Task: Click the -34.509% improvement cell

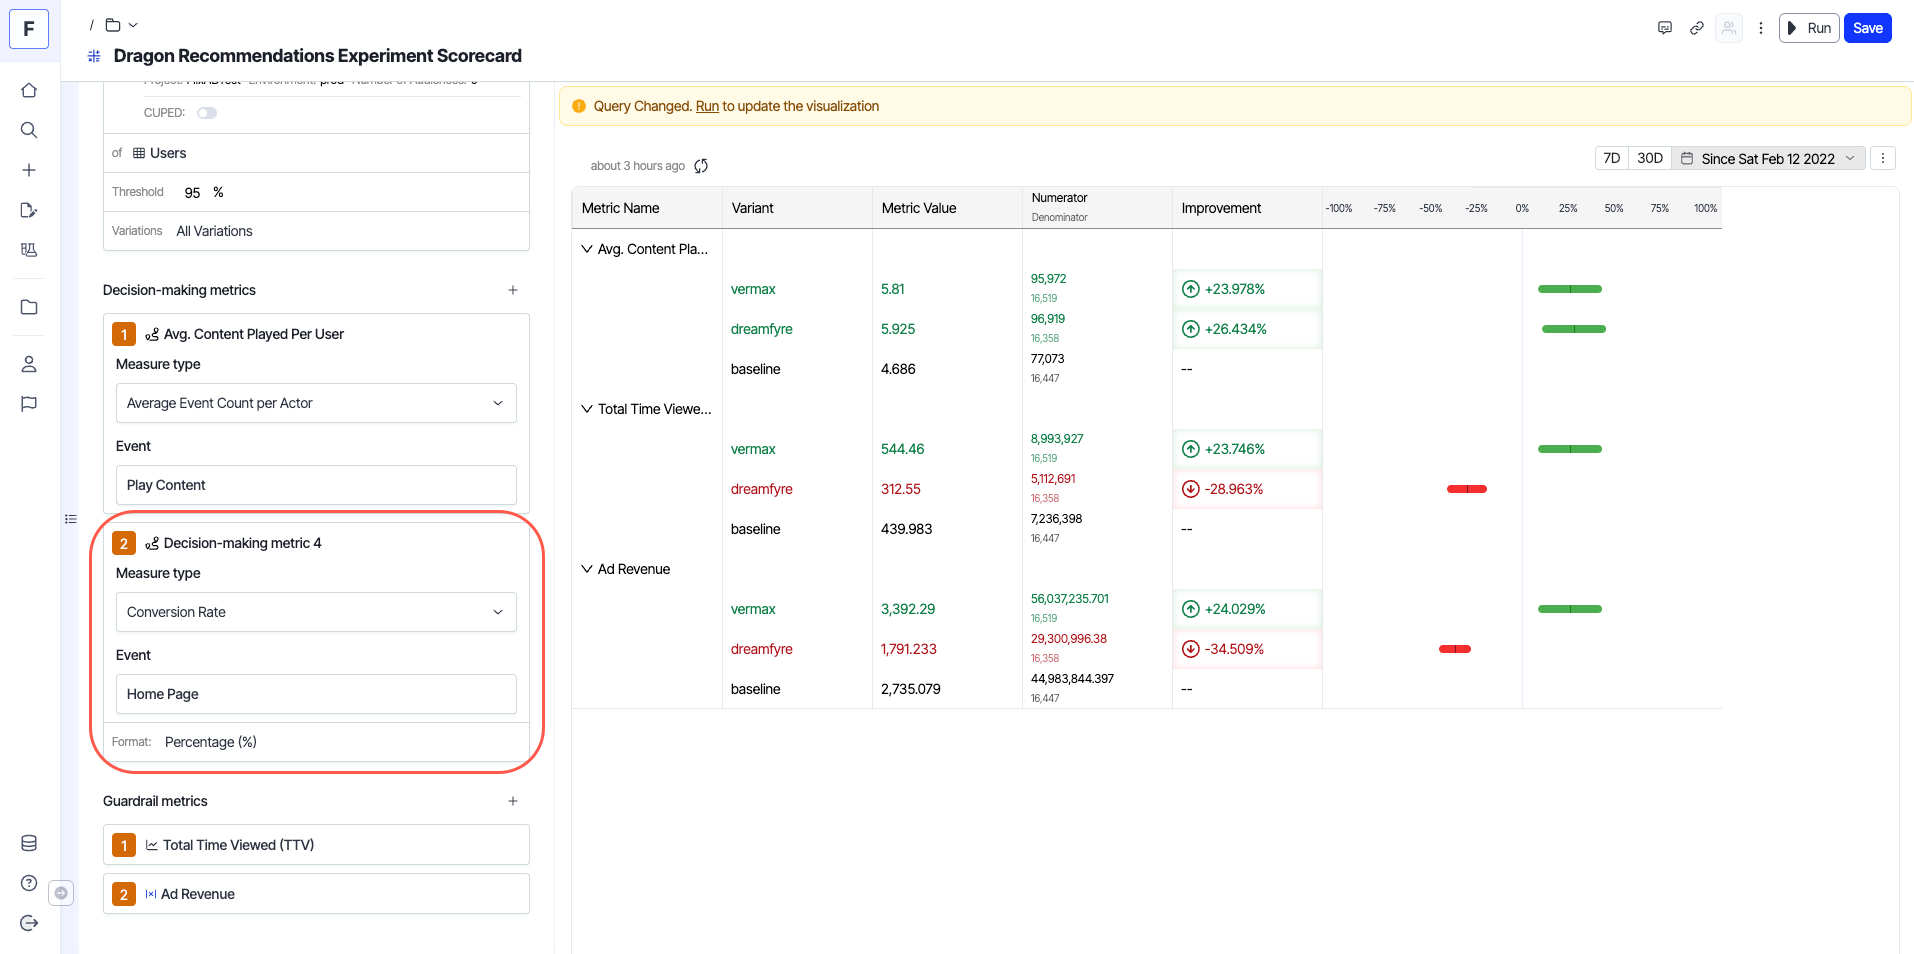Action: point(1247,649)
